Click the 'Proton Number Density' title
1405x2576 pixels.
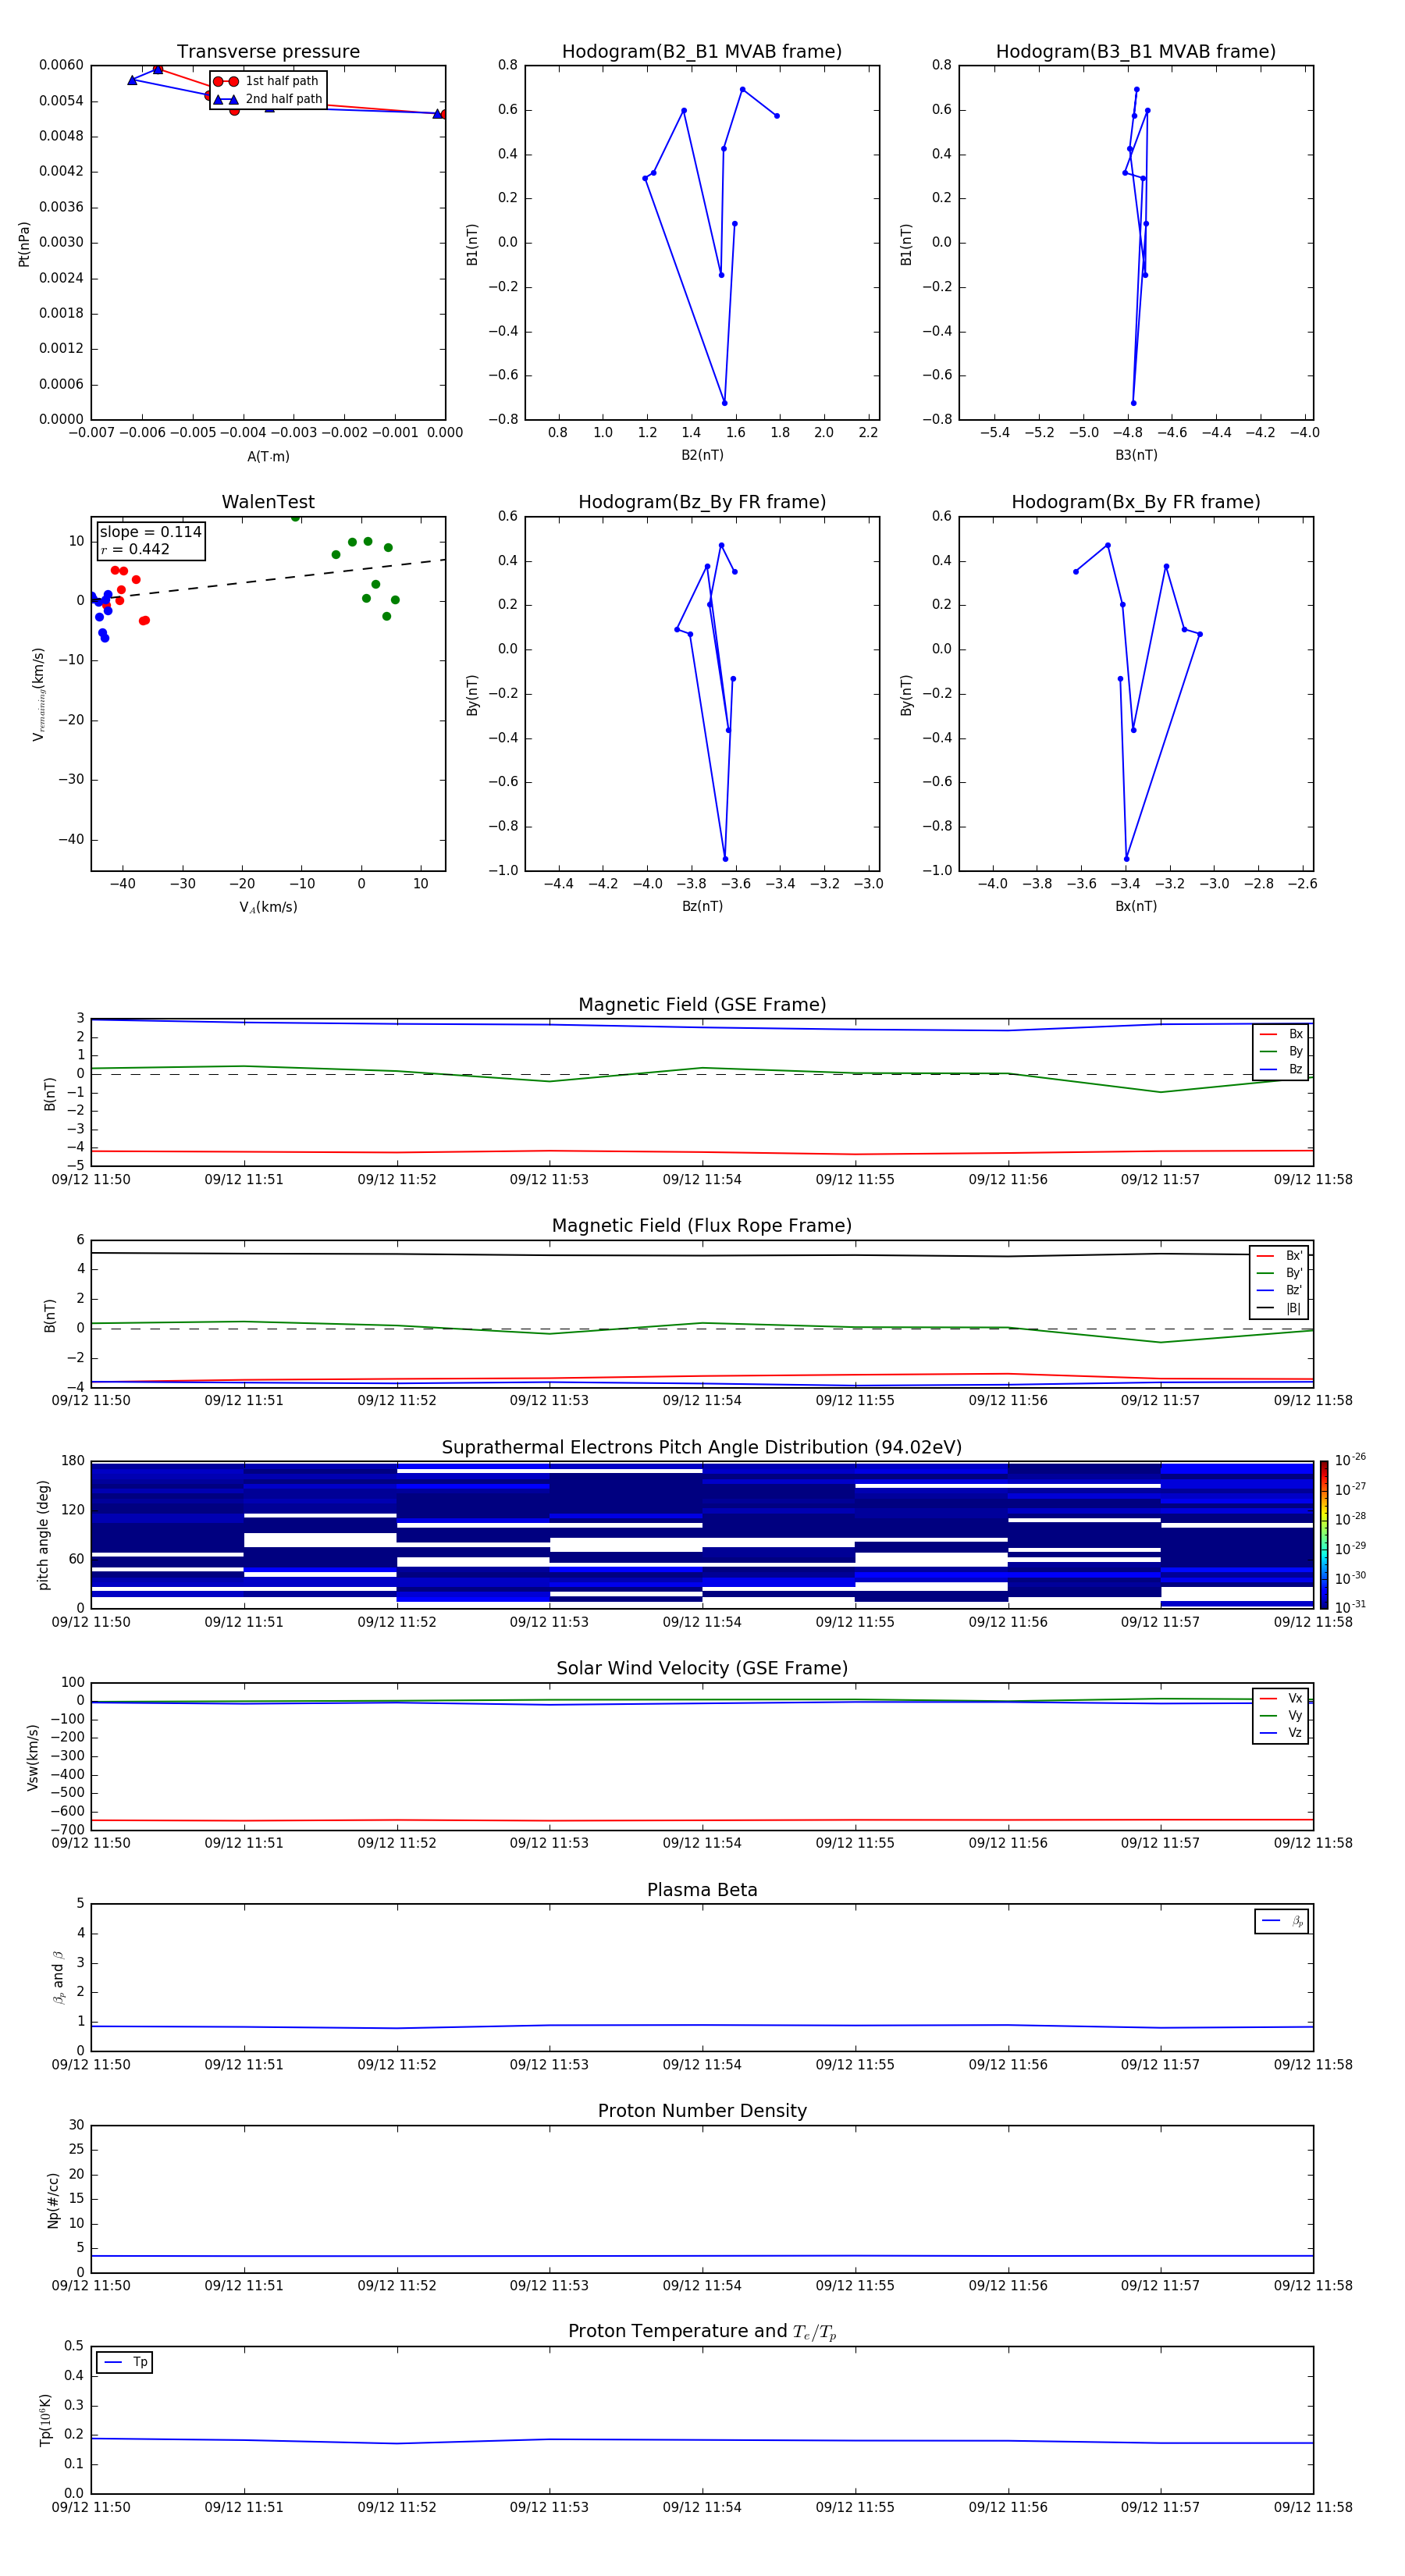pos(702,2111)
